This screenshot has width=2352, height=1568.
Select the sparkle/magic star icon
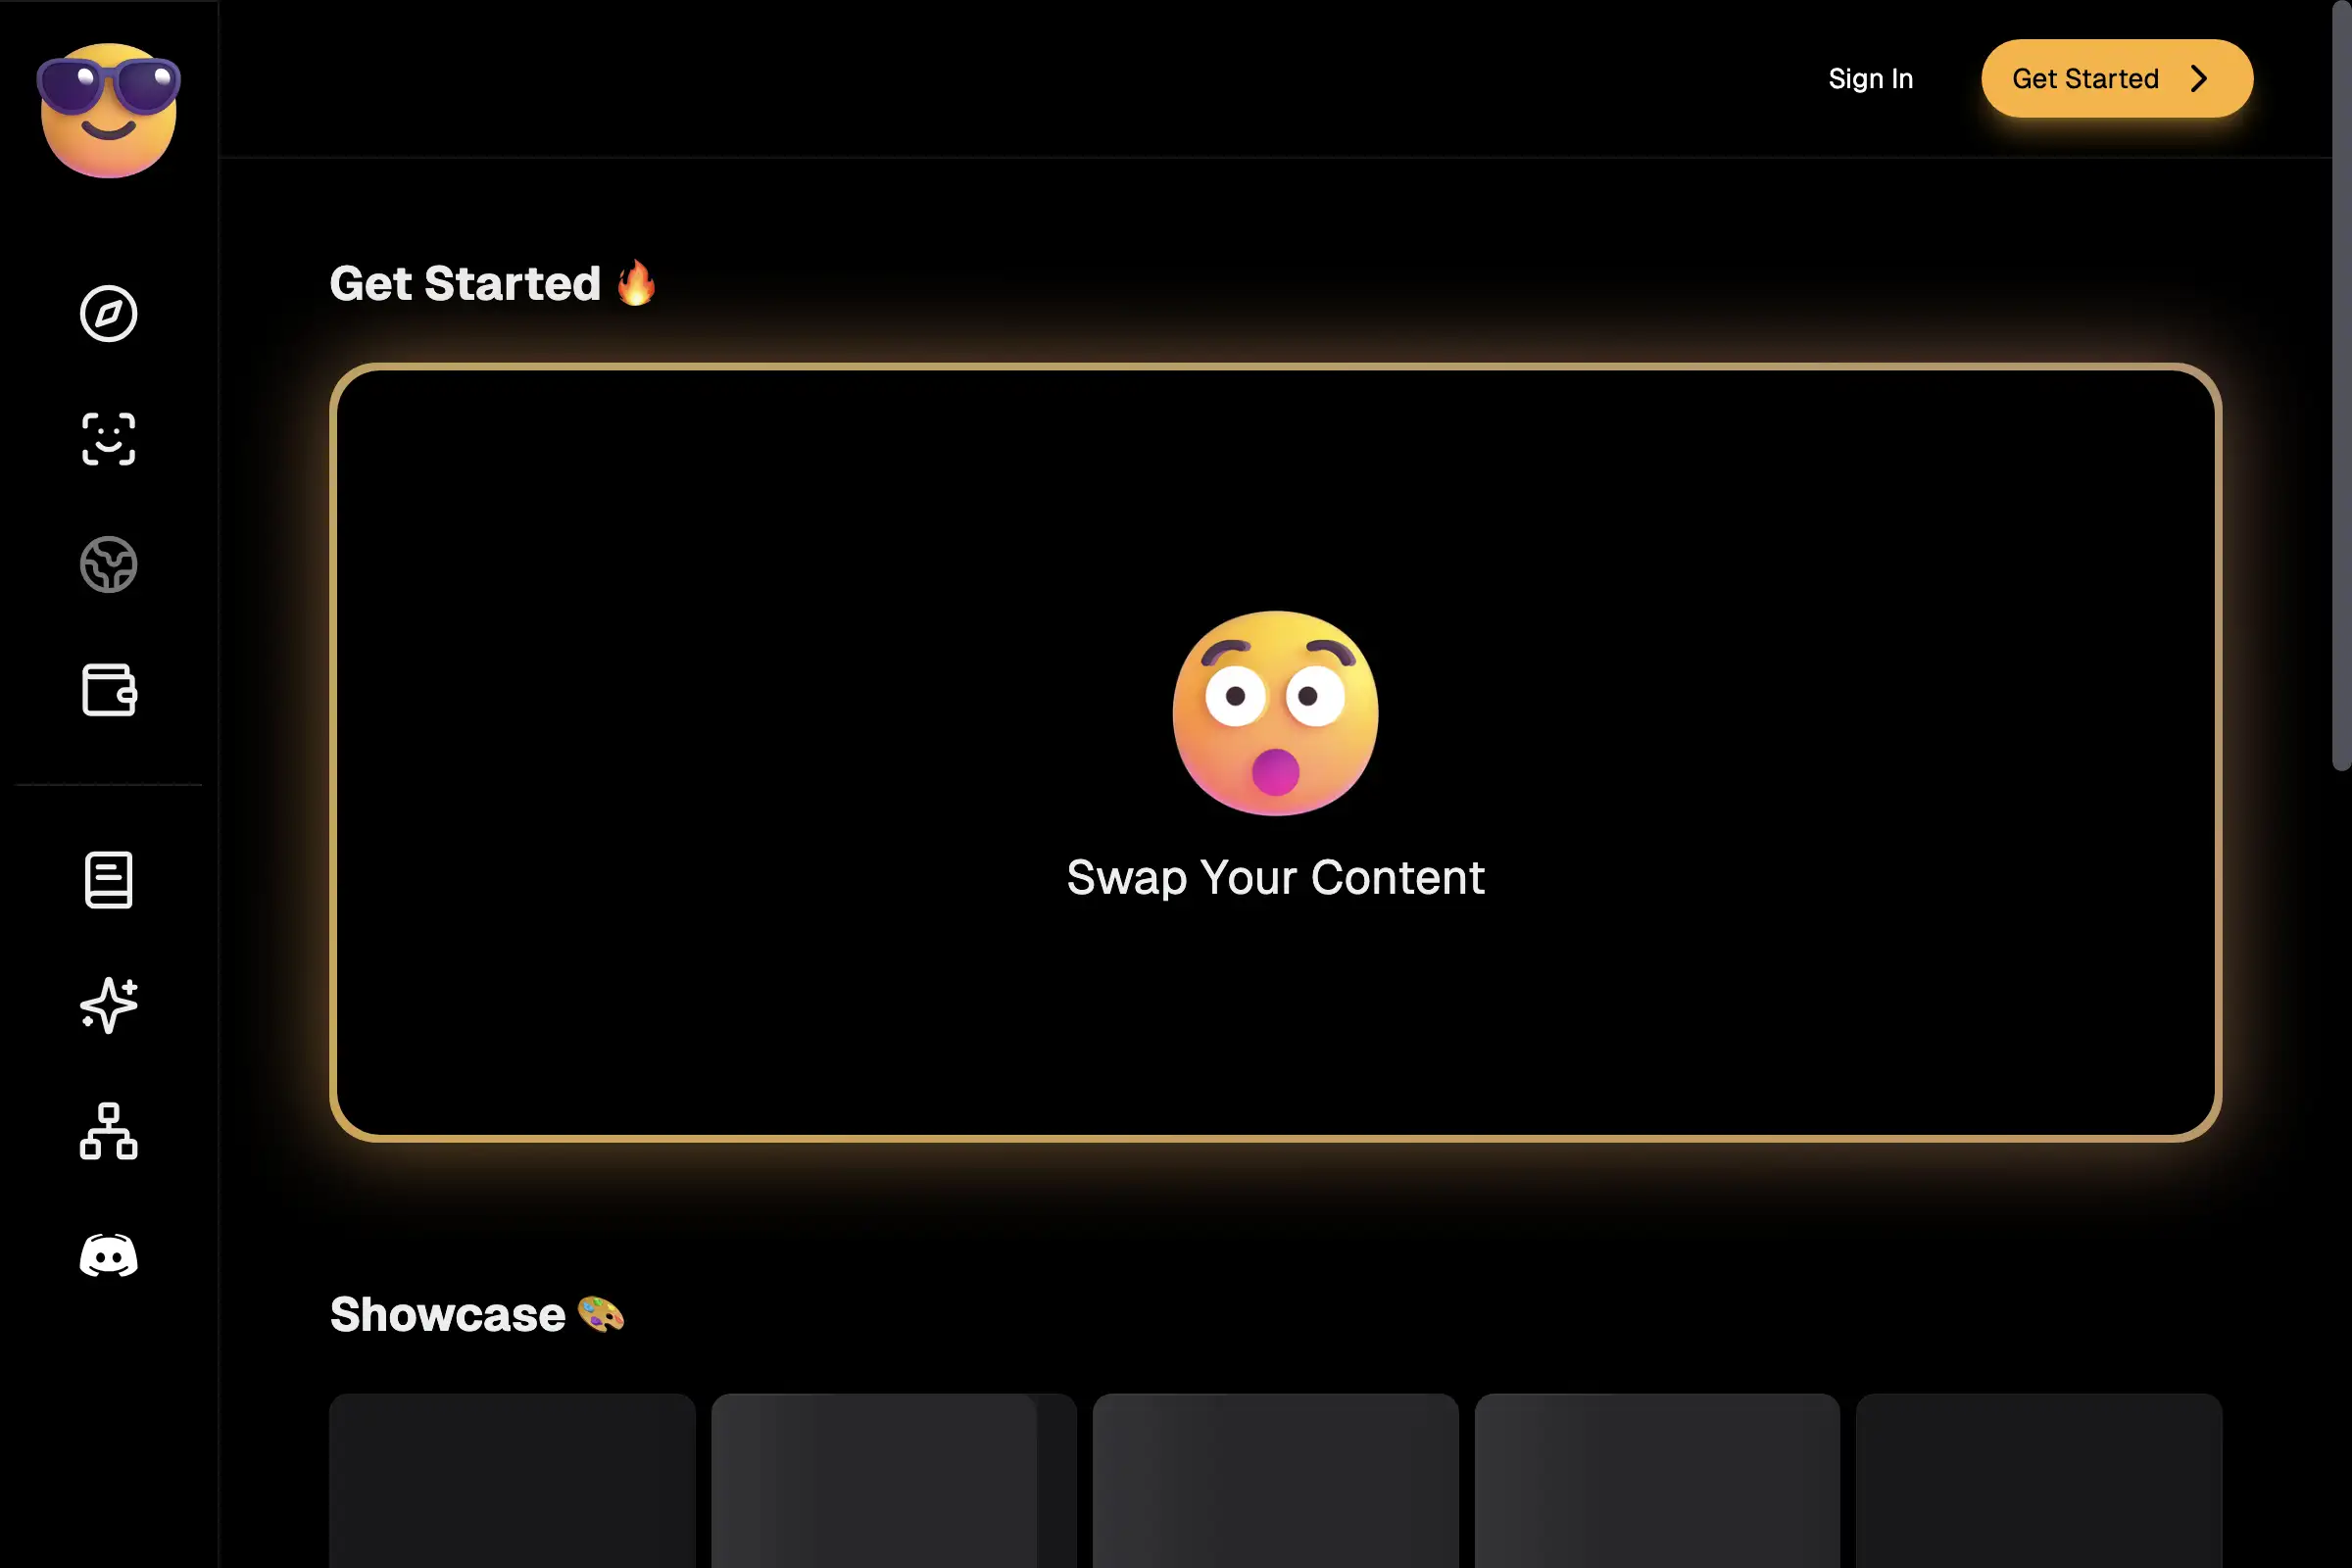click(109, 1004)
